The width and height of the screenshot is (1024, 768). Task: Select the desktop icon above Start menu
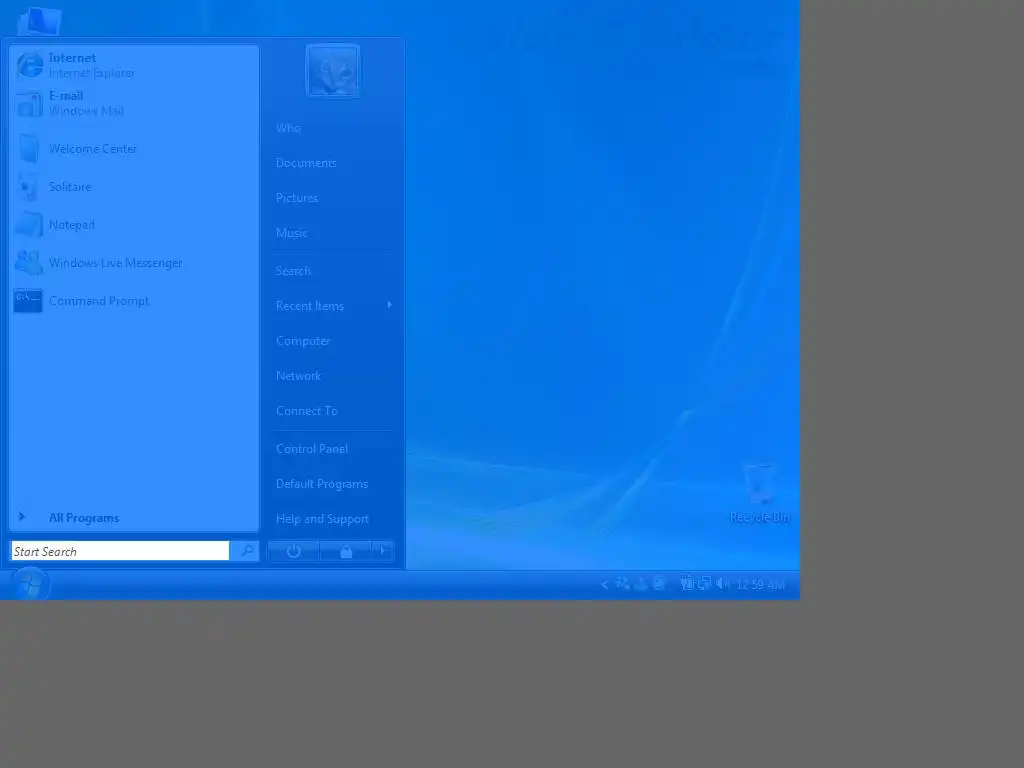(x=40, y=21)
